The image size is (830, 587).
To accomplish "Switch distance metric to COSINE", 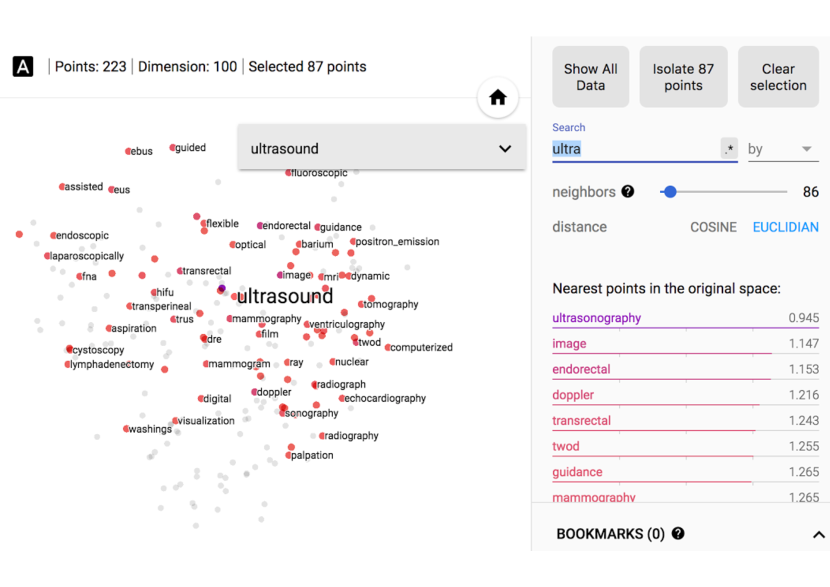I will tap(713, 227).
